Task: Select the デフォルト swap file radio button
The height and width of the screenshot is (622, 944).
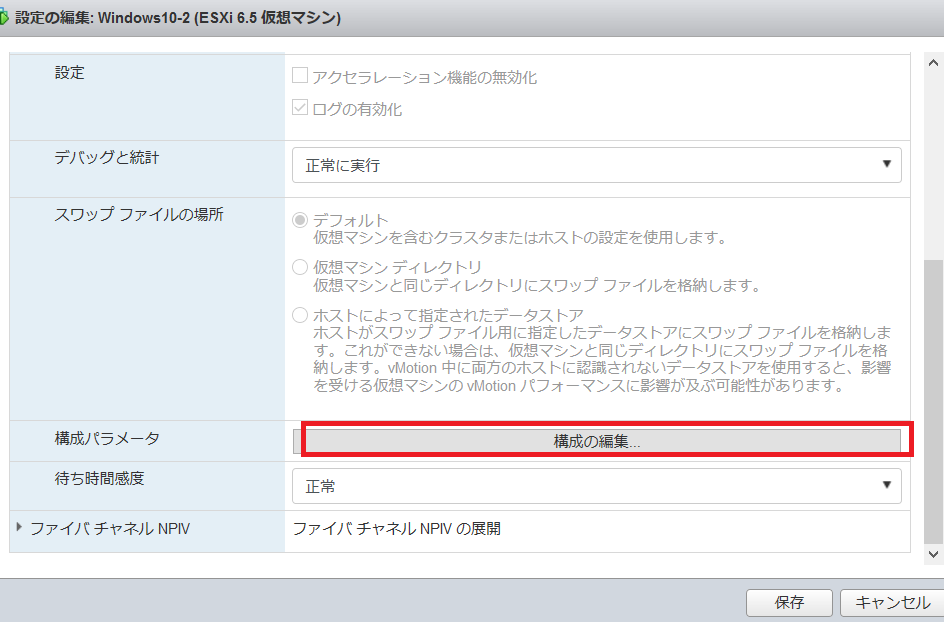Action: 300,220
